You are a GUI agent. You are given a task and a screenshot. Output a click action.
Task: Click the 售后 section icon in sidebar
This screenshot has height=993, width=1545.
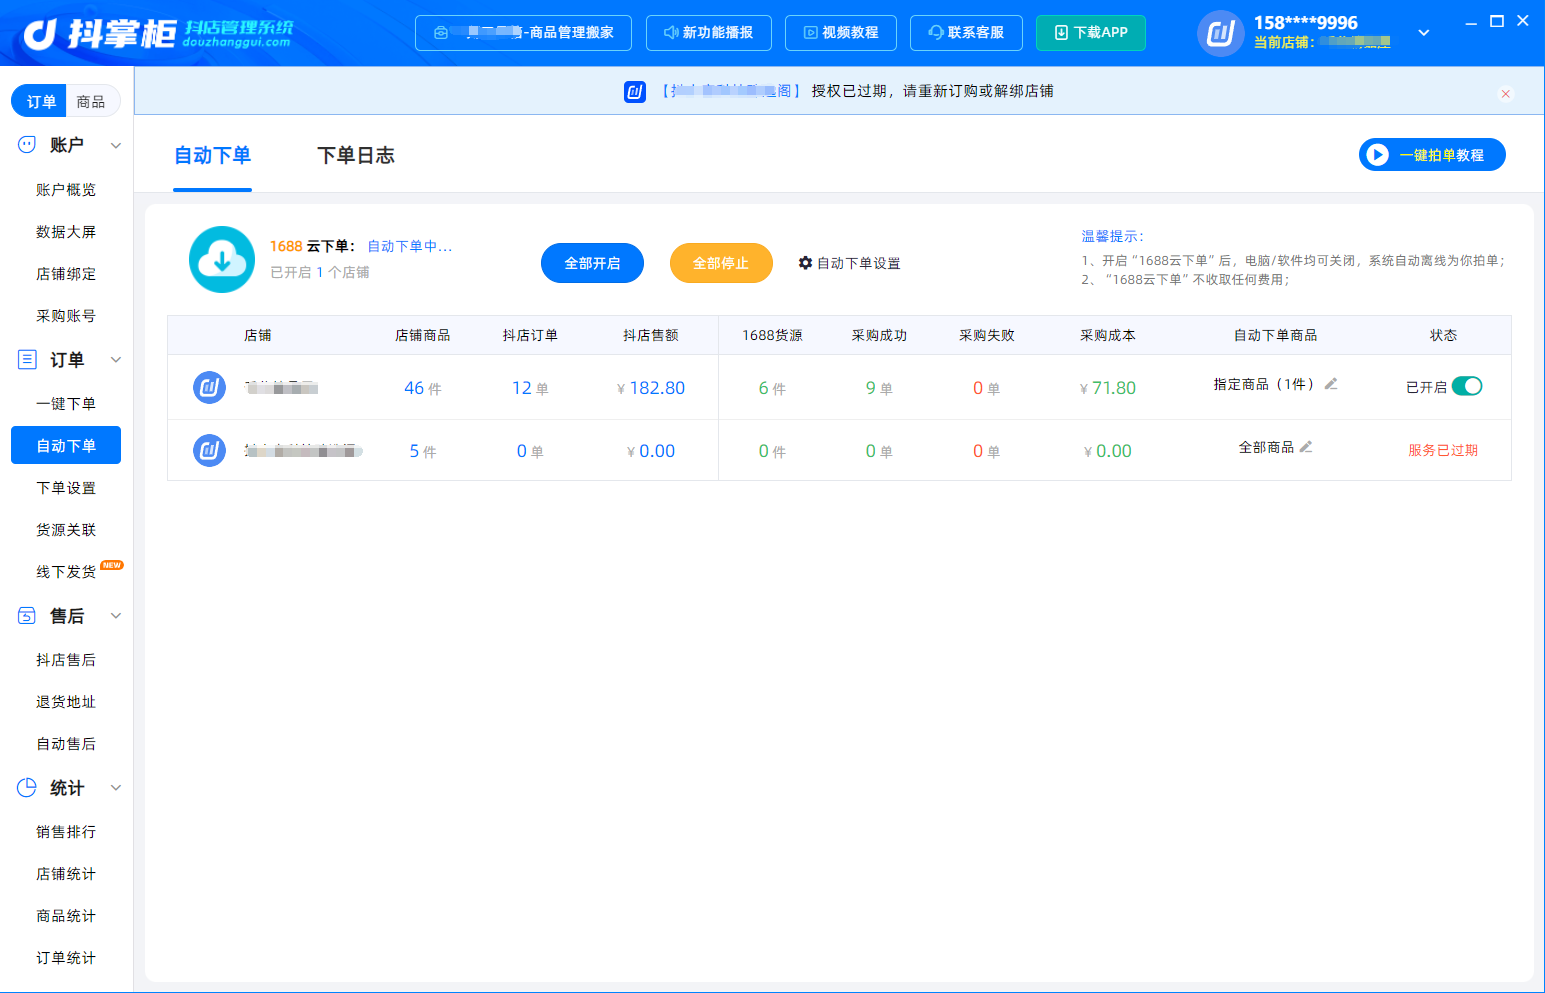pos(27,616)
